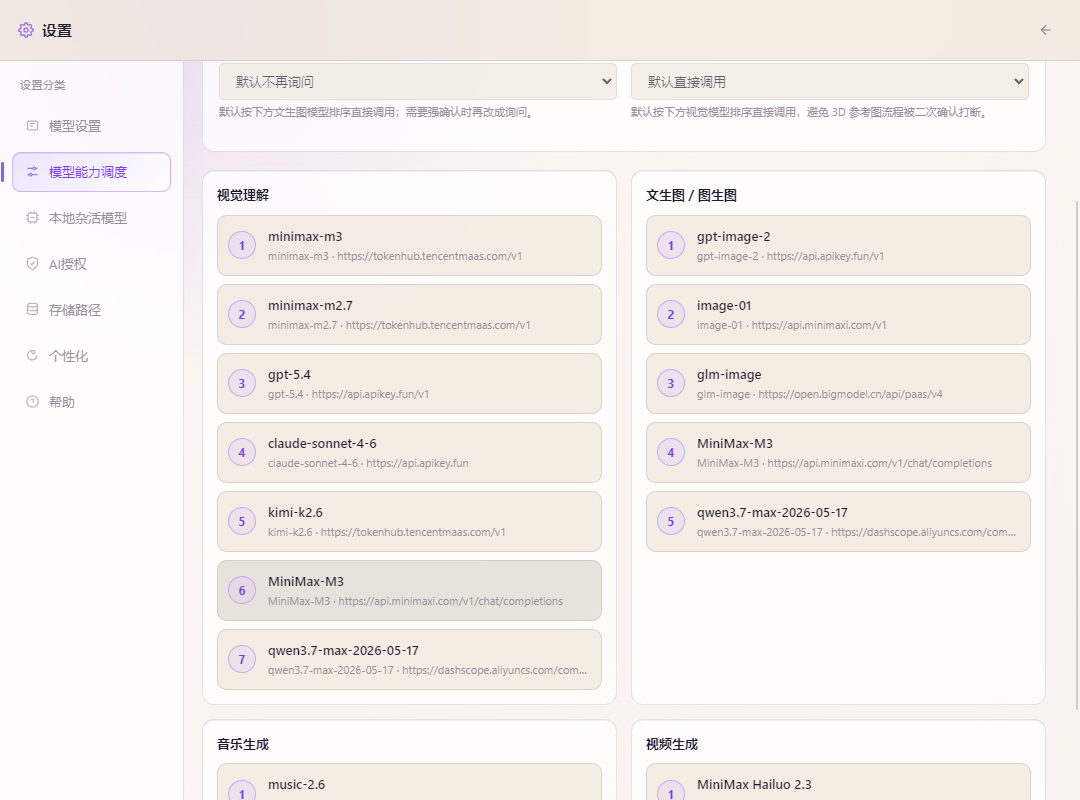Click the glm-image bigmodel URL text

point(851,394)
